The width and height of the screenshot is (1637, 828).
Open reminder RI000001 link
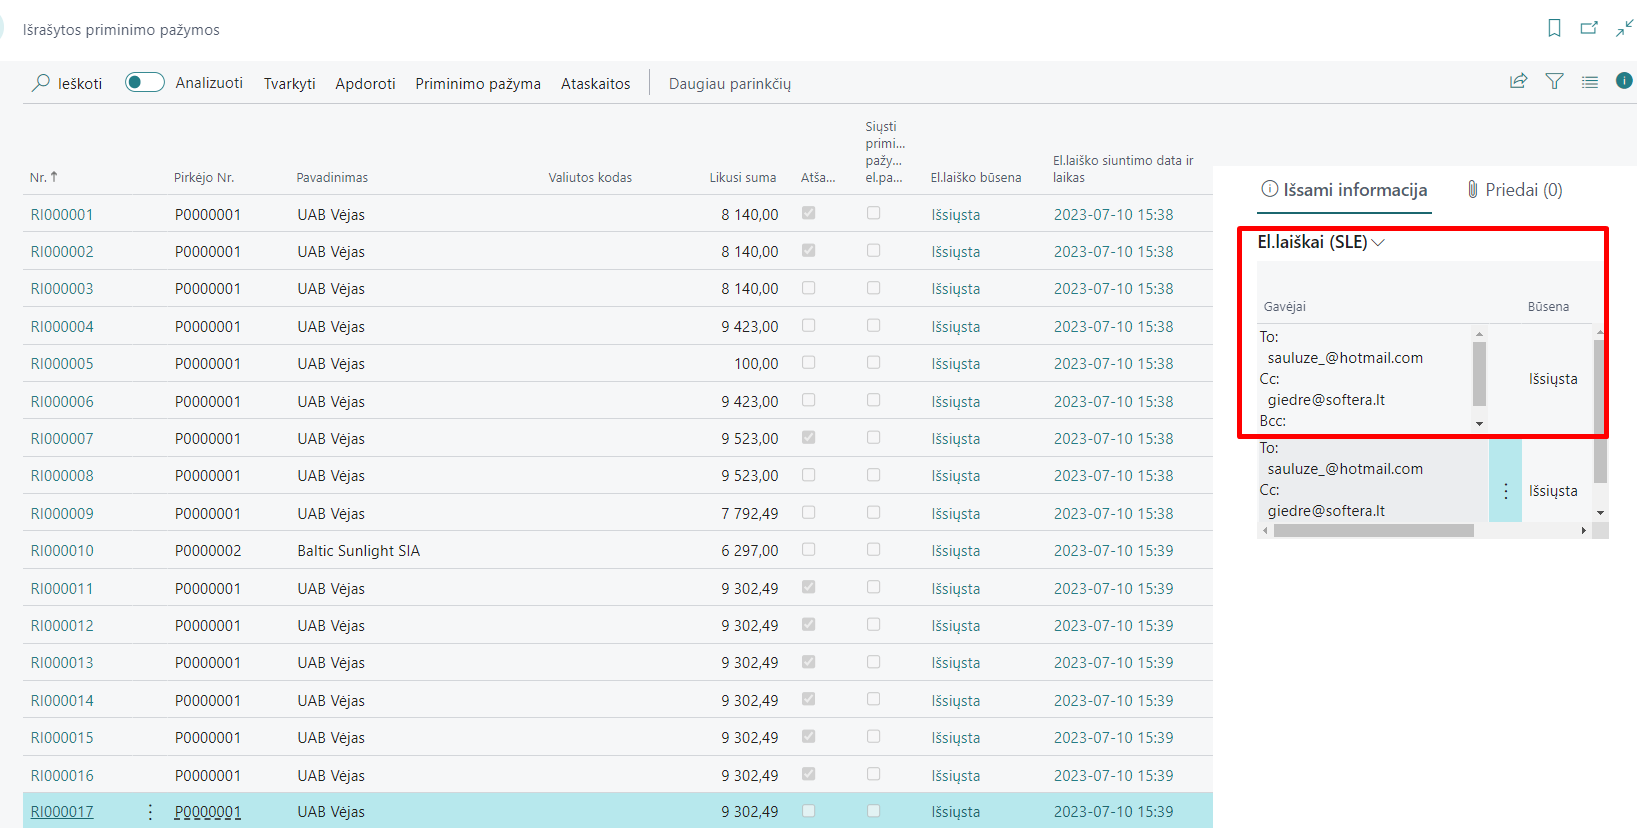coord(62,214)
